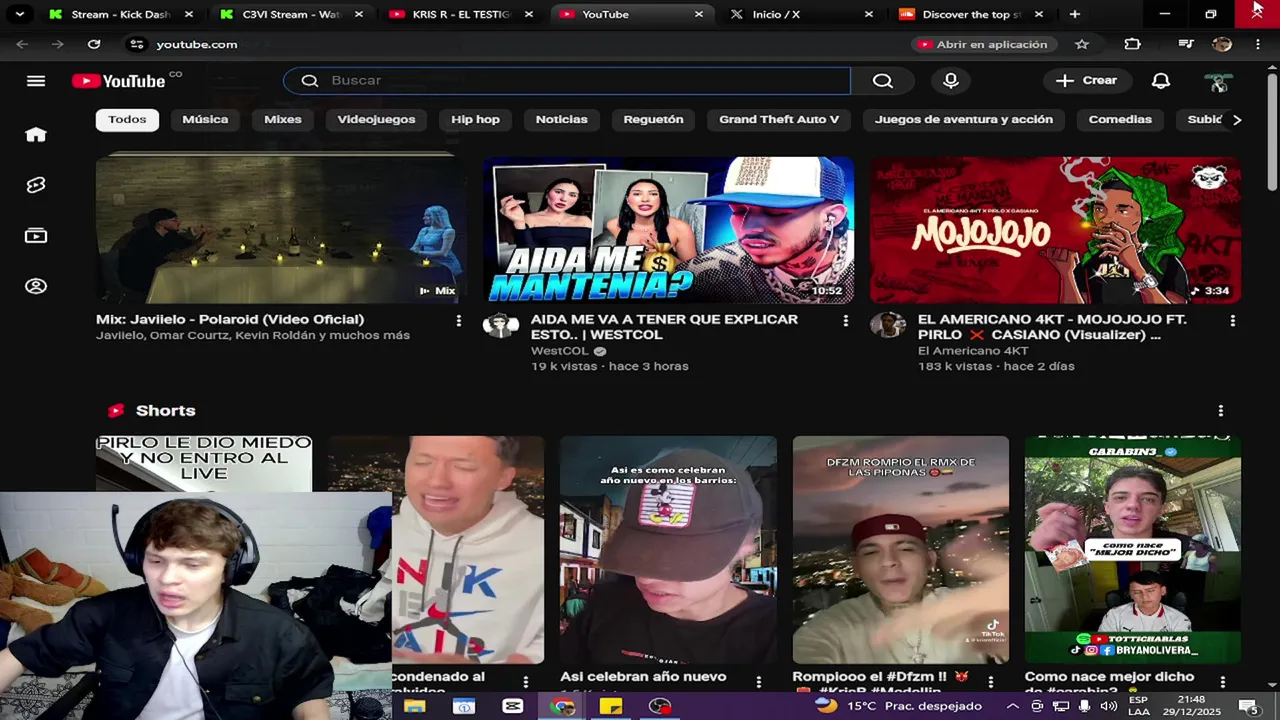Select the Hip hop filter chip
This screenshot has height=720, width=1280.
pyautogui.click(x=475, y=119)
